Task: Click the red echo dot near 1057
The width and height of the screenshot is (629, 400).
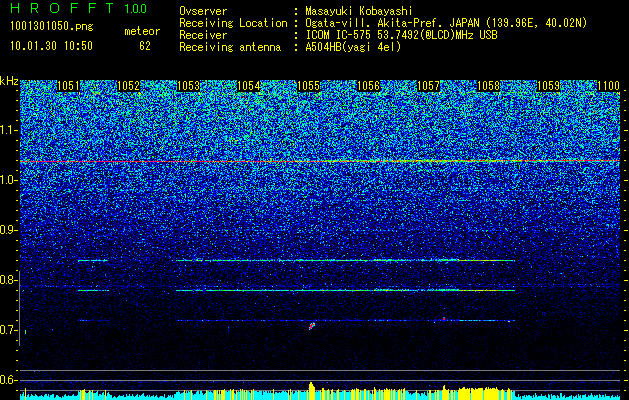Action: [444, 319]
